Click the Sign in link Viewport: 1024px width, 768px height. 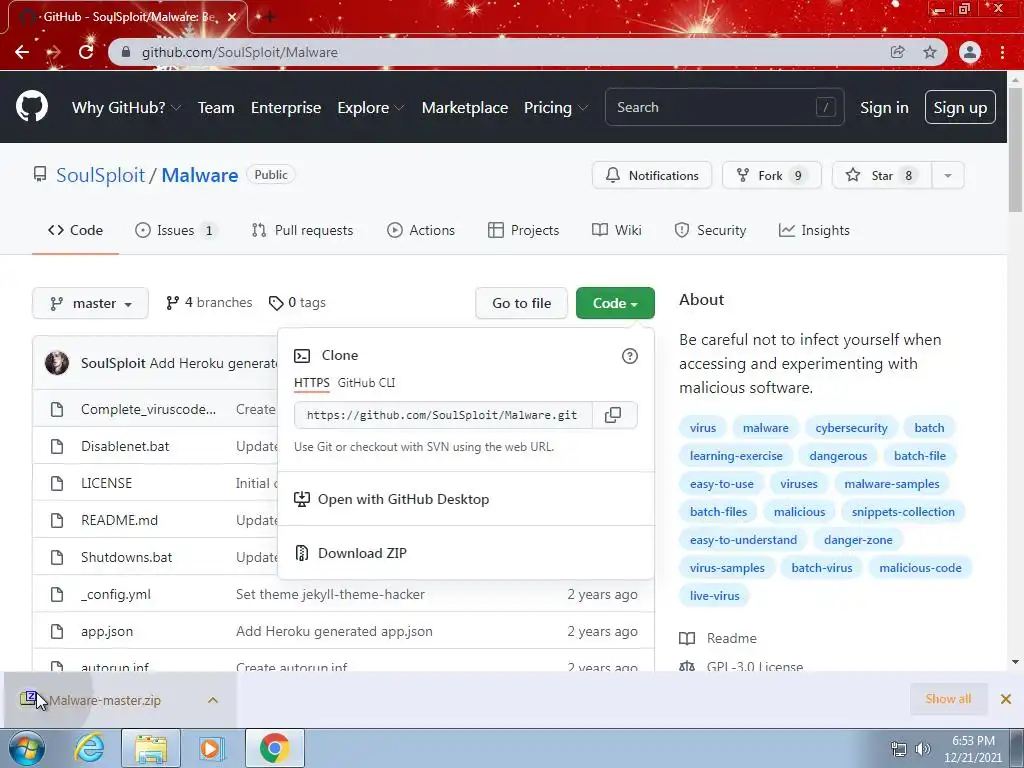pos(884,108)
